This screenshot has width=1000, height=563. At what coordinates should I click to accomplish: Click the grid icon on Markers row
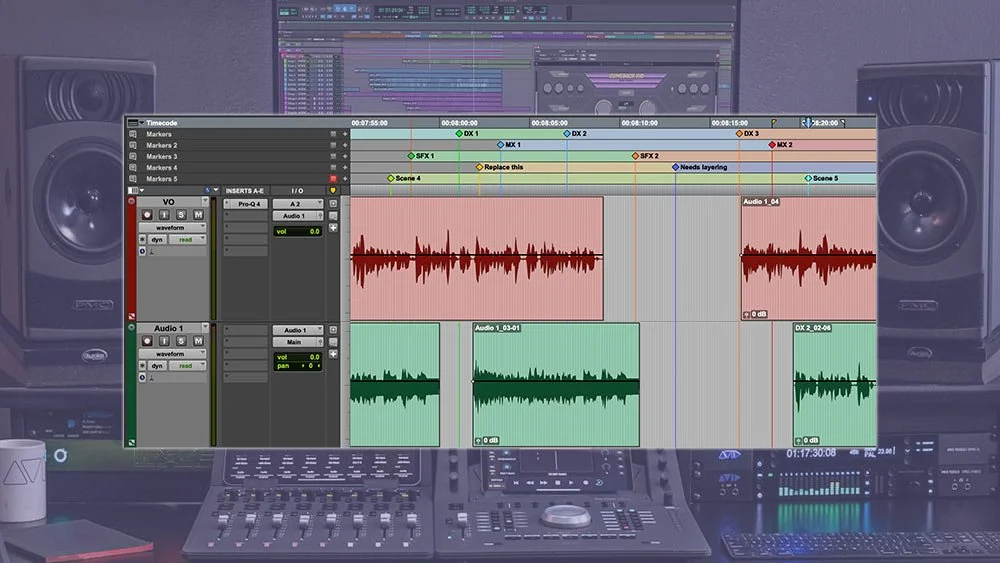pos(333,134)
